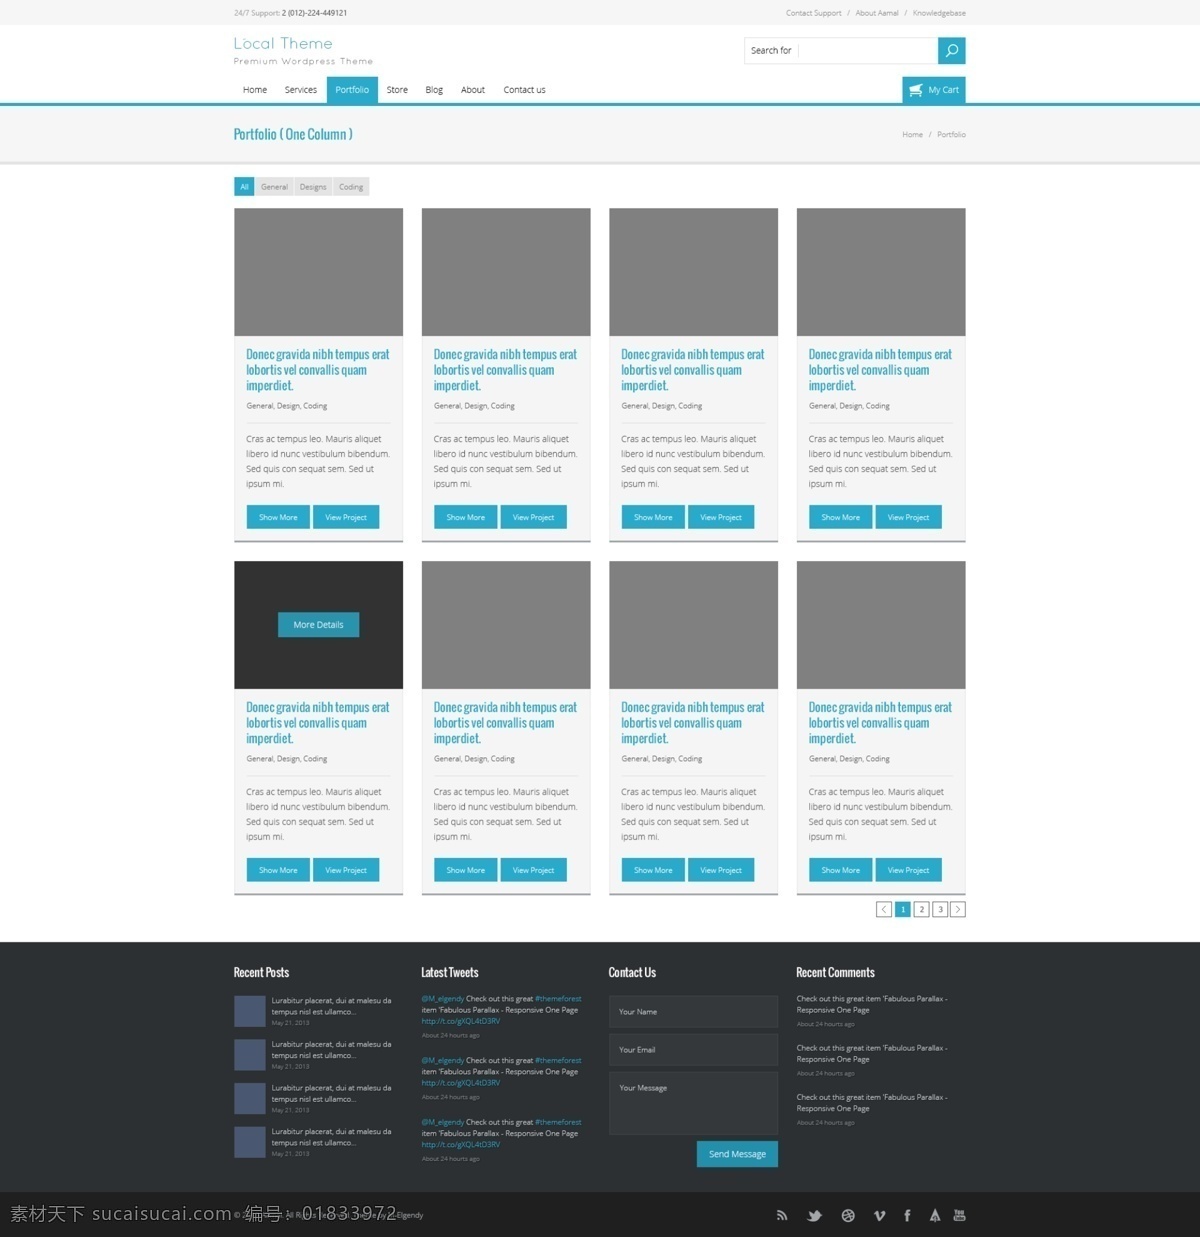Click the search magnifier icon button
Viewport: 1200px width, 1237px height.
click(x=951, y=50)
